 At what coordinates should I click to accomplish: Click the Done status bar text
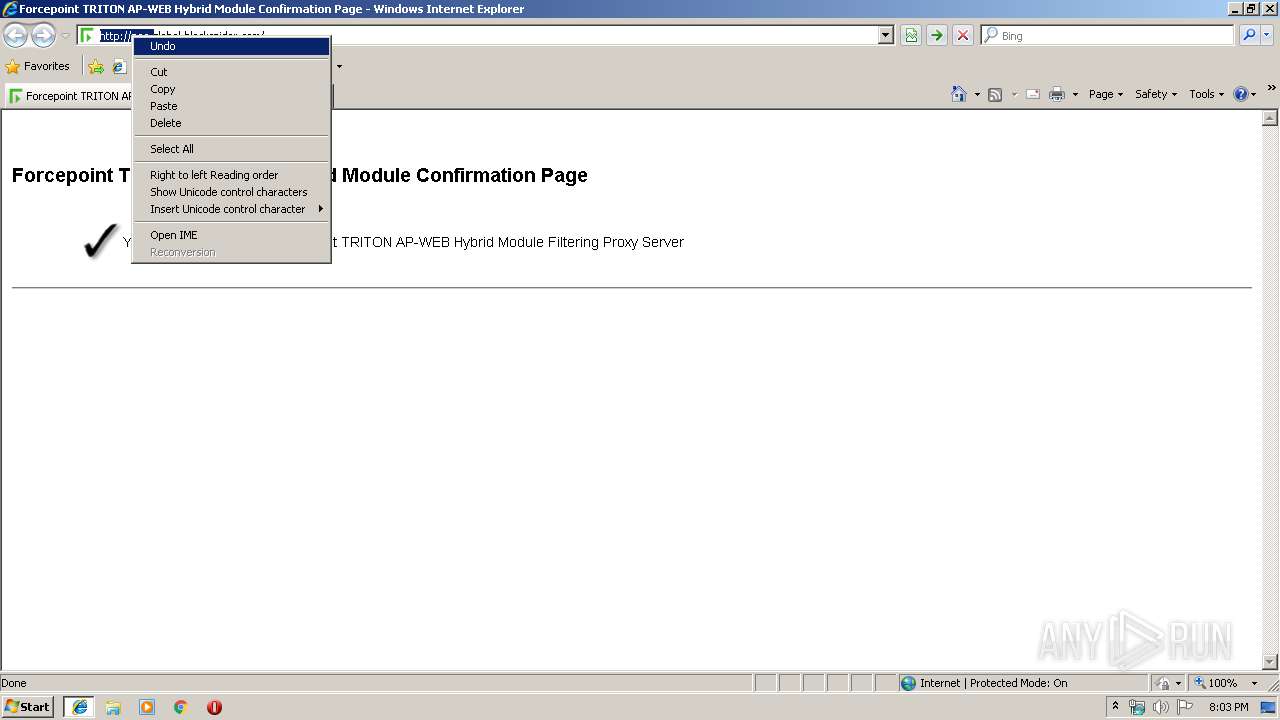coord(14,683)
